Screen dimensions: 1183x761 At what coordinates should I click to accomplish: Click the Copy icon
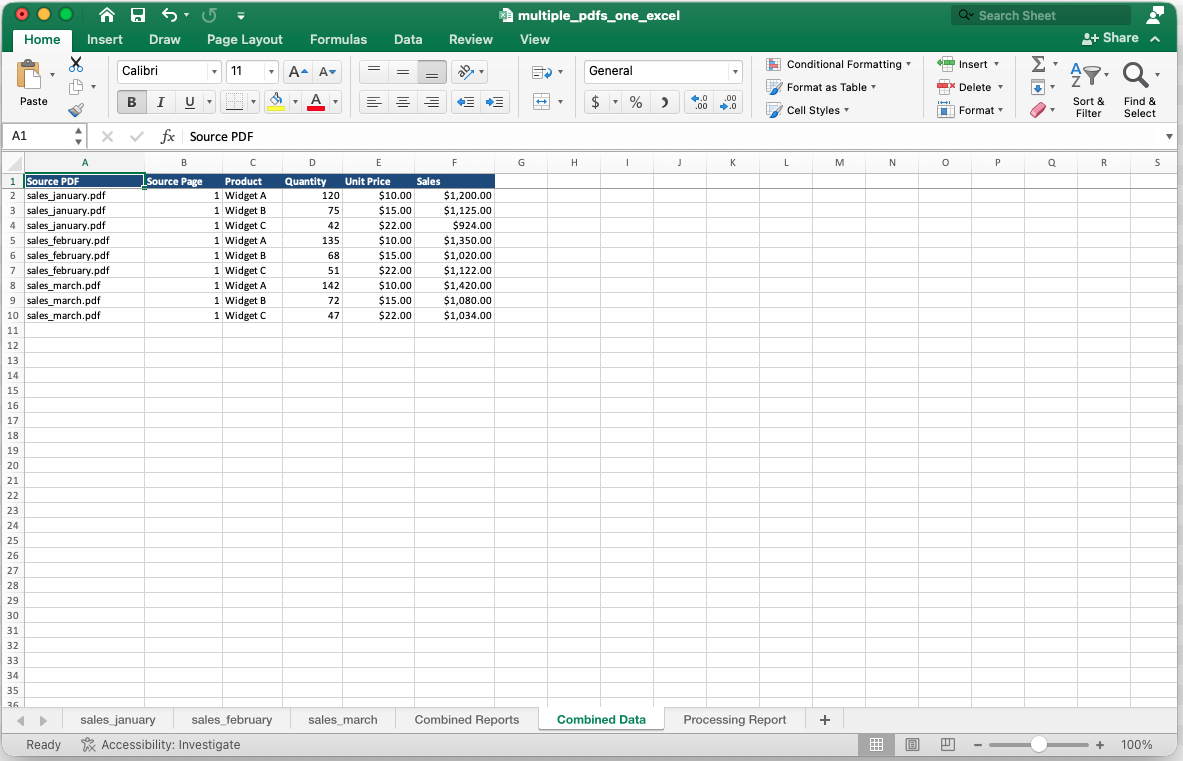coord(76,87)
